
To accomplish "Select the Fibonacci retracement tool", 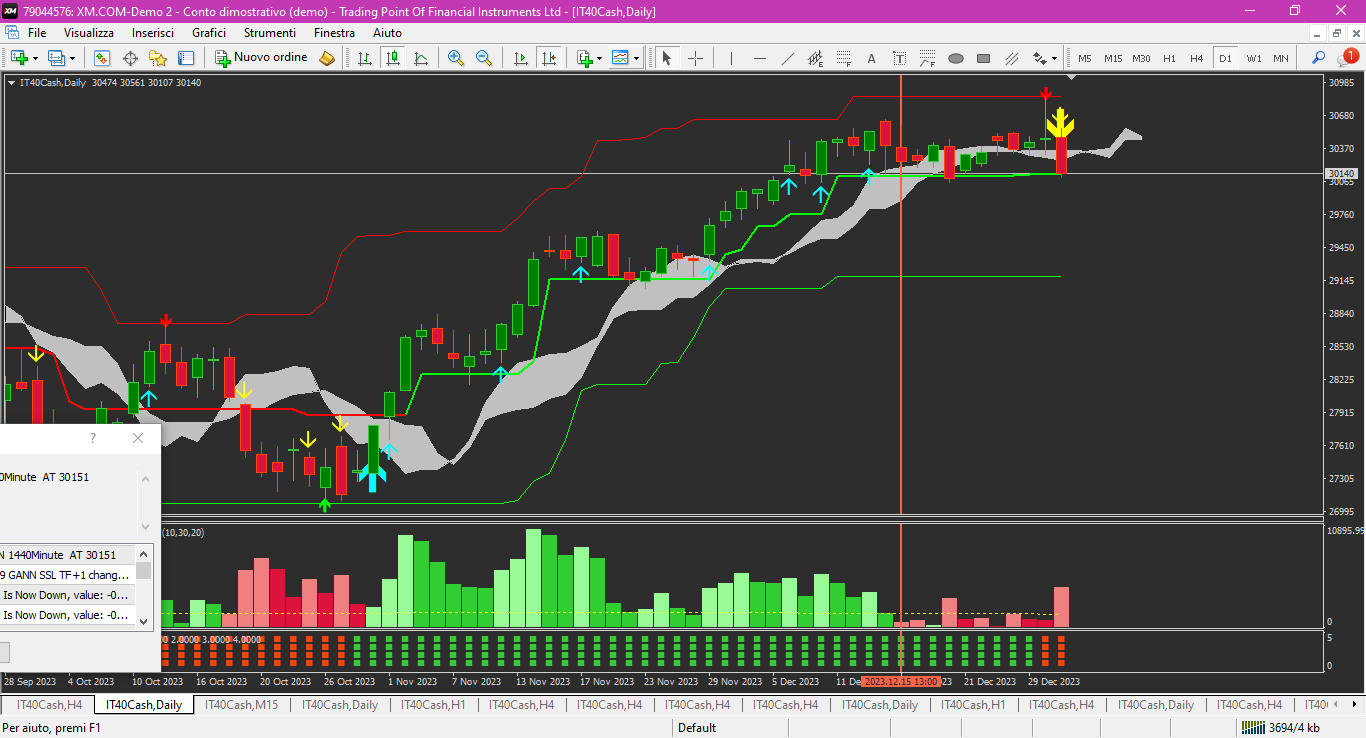I will coord(844,58).
